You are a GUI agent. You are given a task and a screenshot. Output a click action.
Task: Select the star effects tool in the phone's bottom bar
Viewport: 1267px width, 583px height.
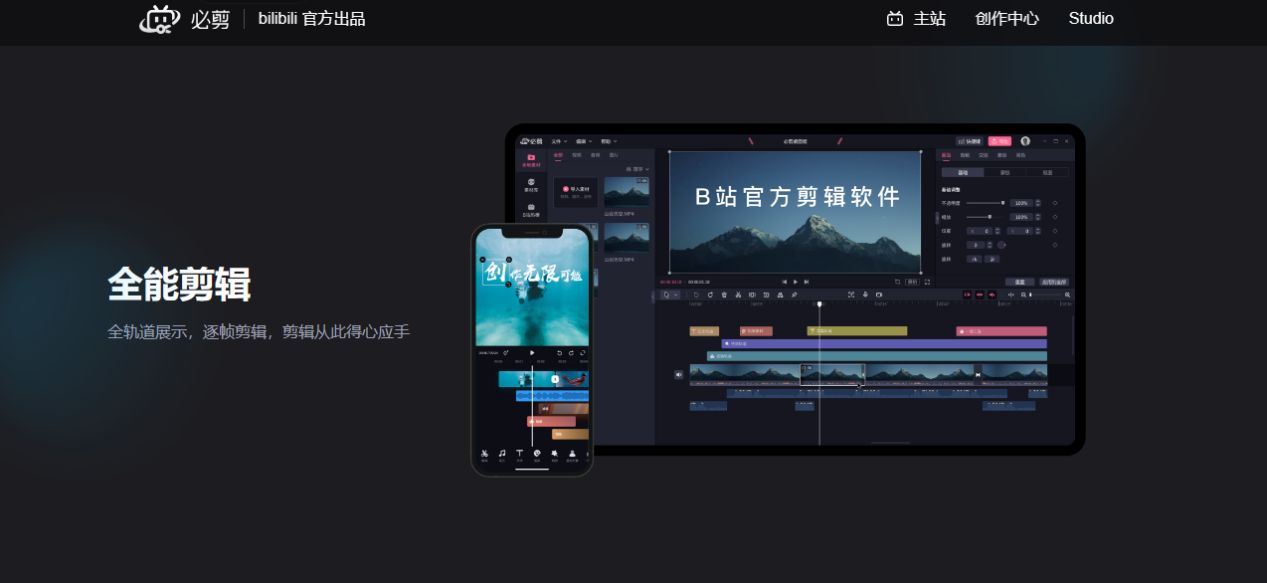pos(554,455)
